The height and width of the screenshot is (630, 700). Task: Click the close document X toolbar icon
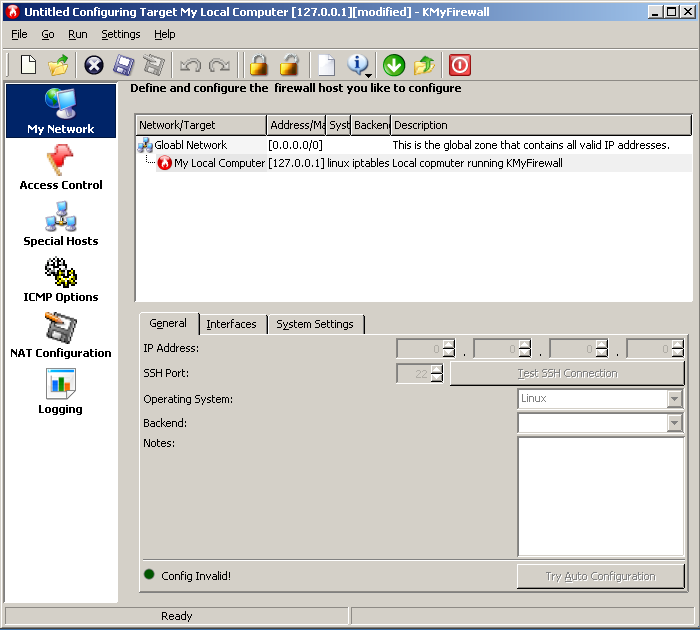coord(94,65)
